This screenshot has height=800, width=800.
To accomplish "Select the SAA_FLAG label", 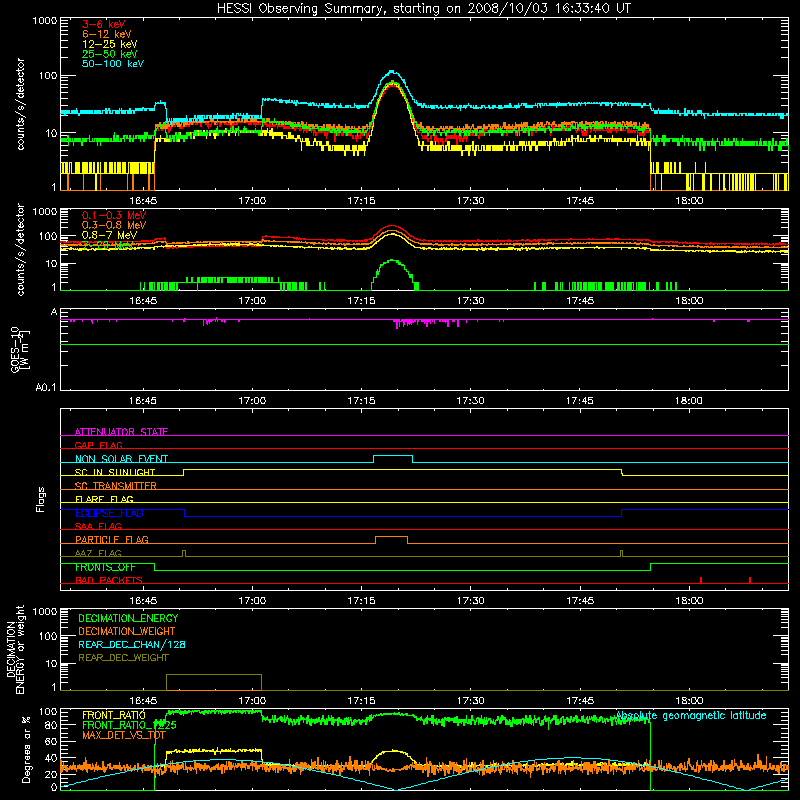I will tap(98, 526).
